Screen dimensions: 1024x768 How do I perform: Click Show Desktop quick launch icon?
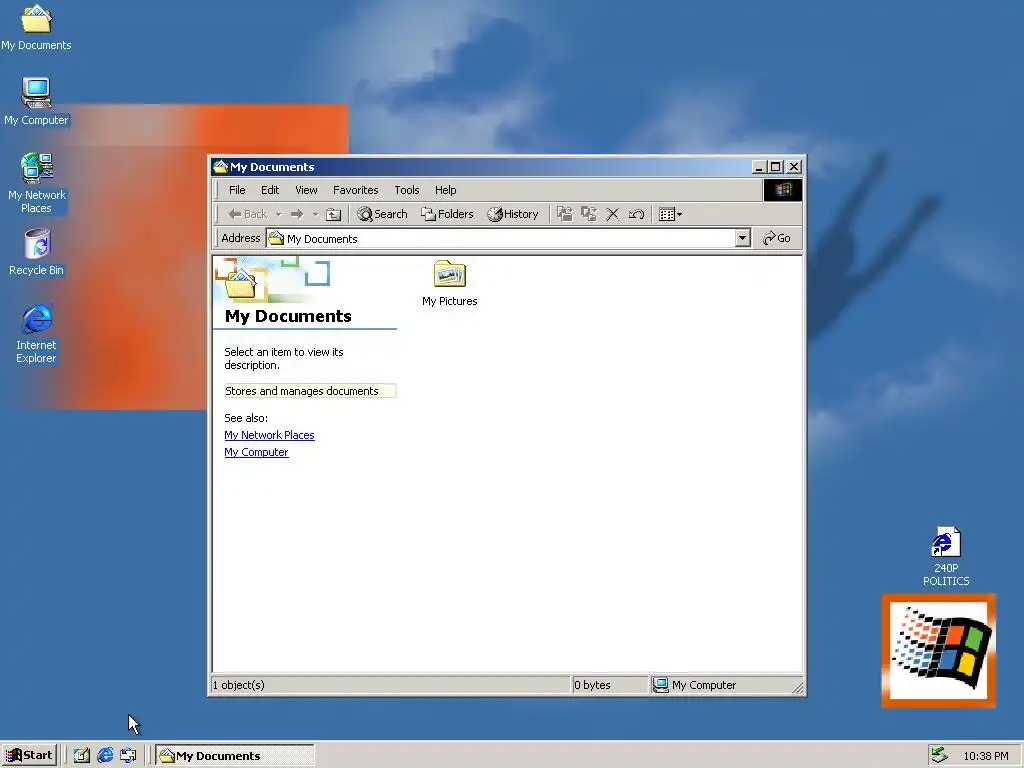[x=82, y=756]
